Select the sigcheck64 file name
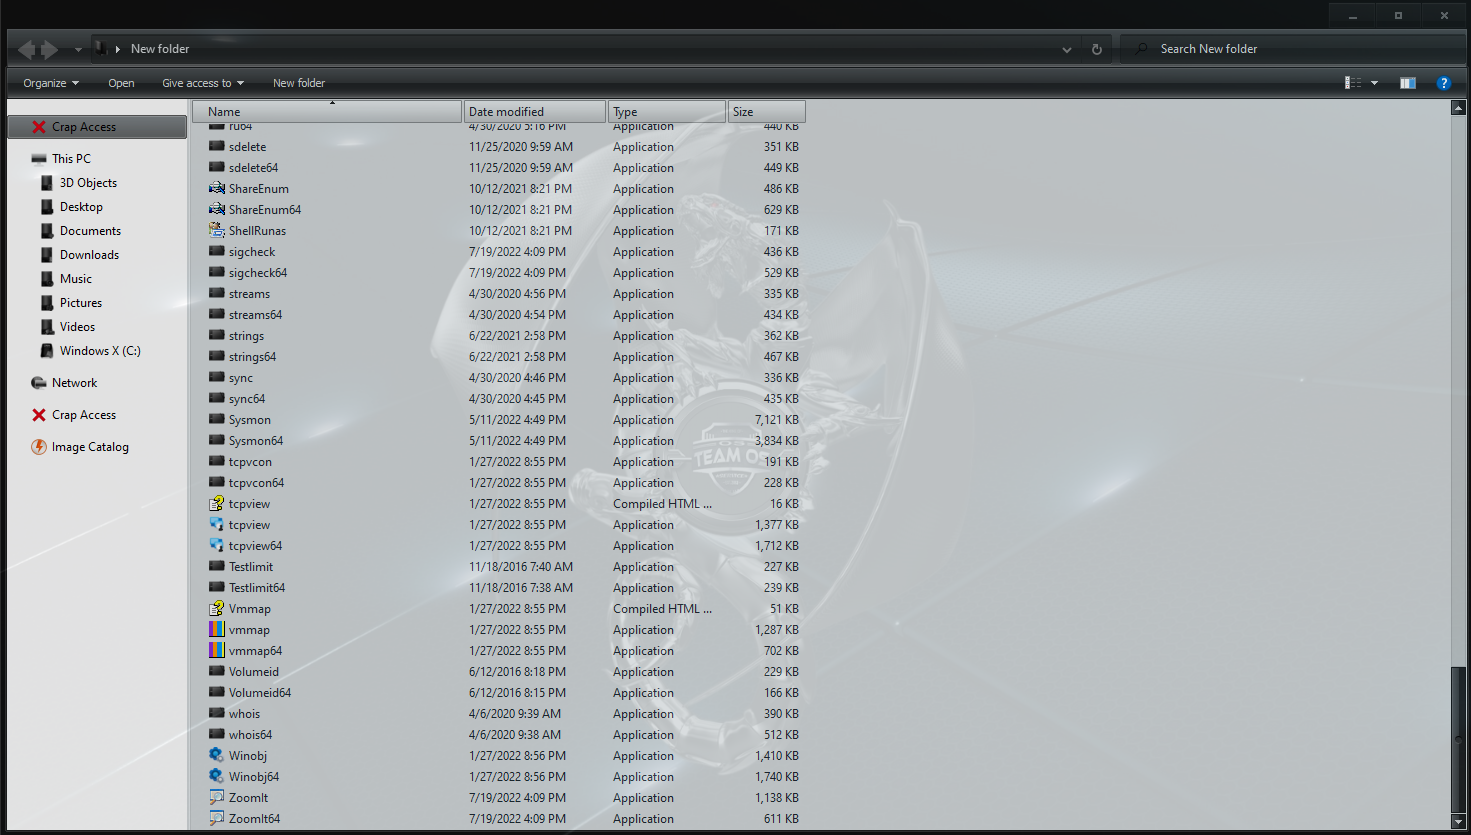Viewport: 1471px width, 835px height. (x=258, y=273)
